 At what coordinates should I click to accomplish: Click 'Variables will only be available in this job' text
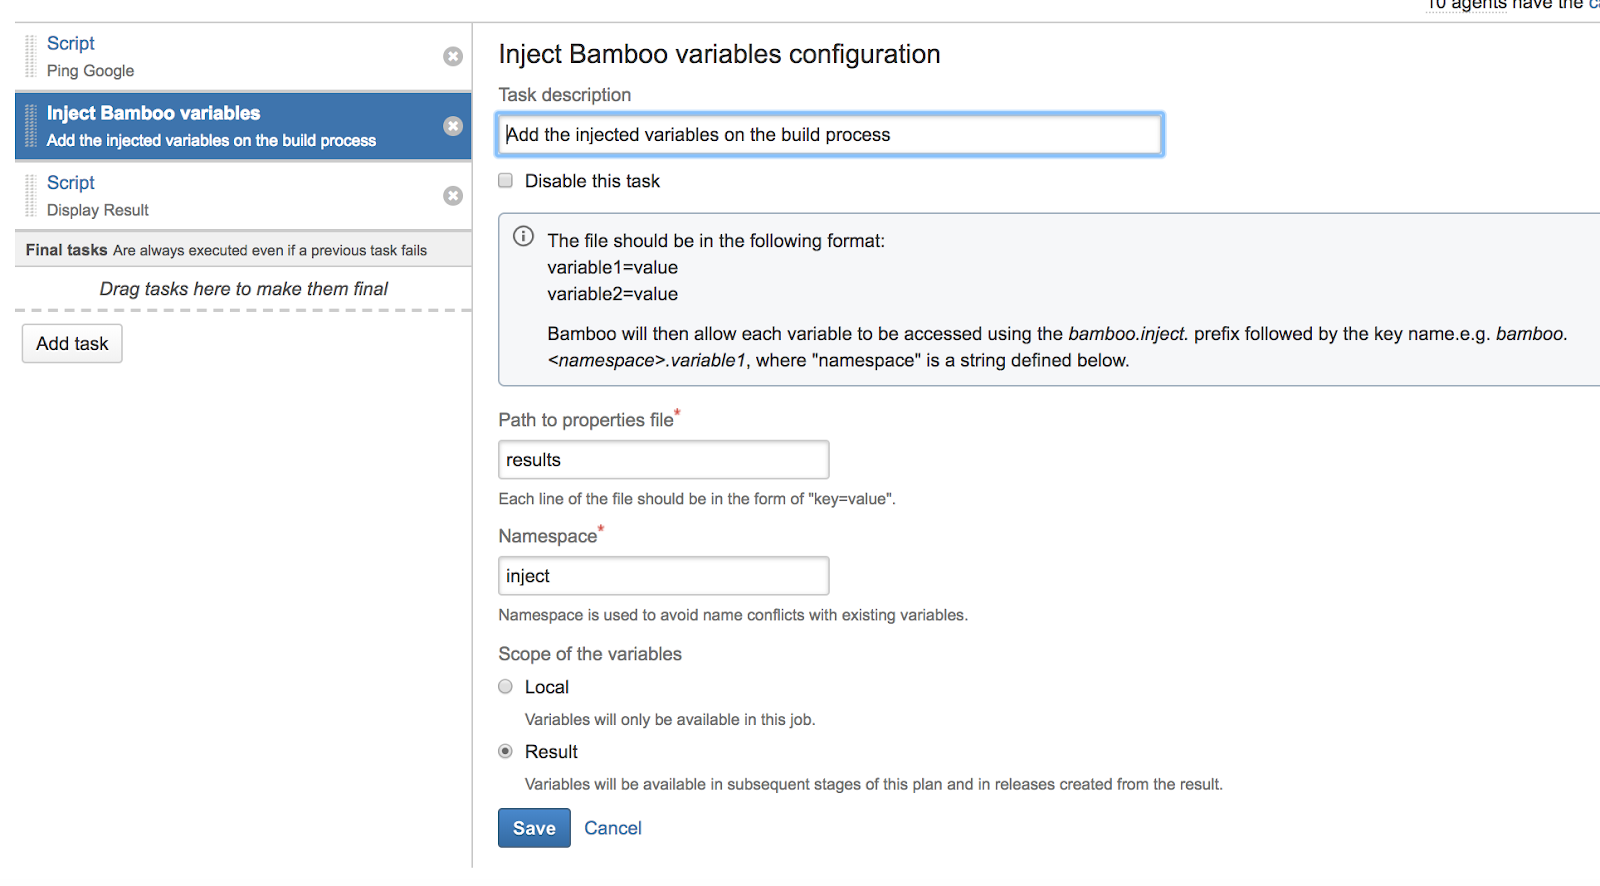670,719
